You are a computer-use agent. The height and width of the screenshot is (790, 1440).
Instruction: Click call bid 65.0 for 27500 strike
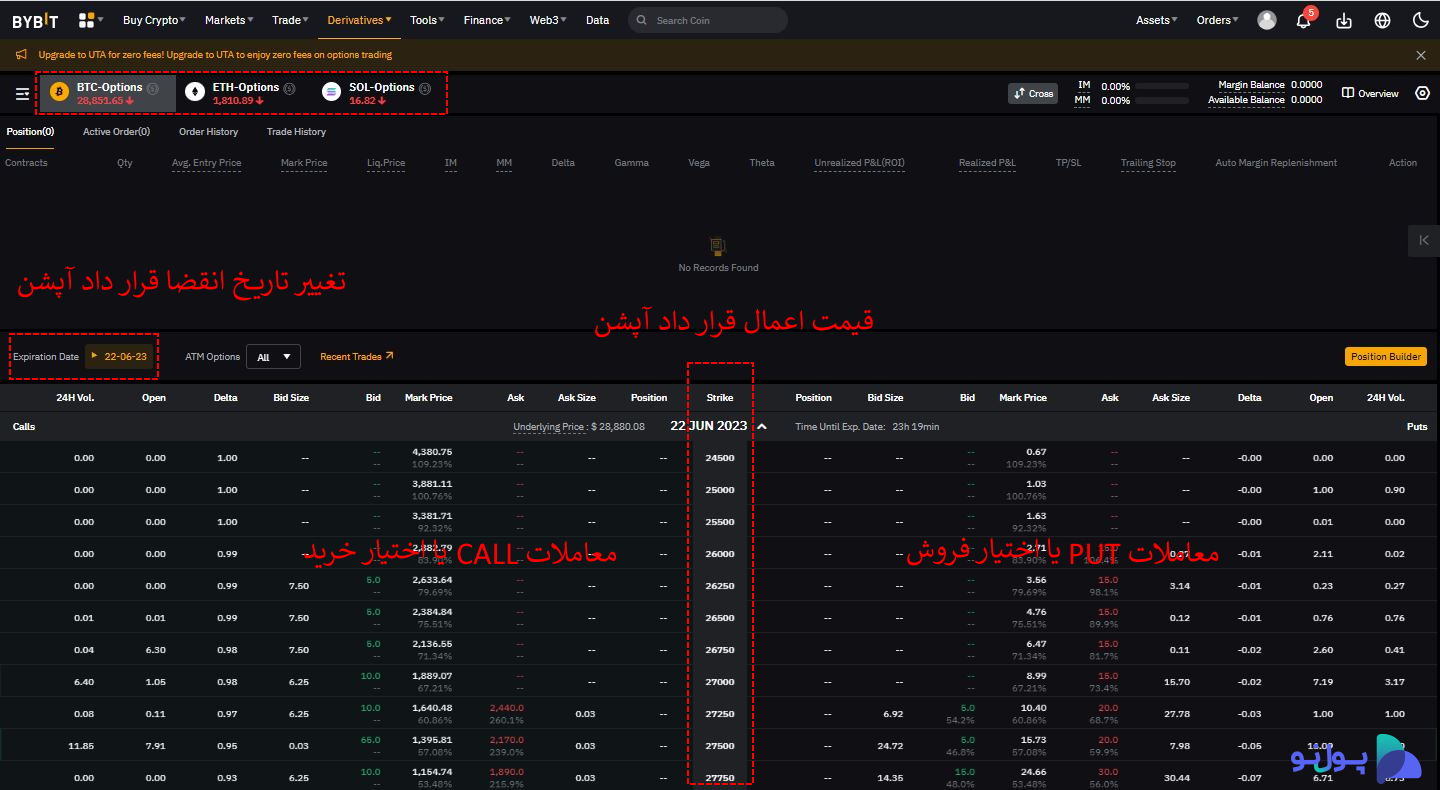pyautogui.click(x=371, y=740)
